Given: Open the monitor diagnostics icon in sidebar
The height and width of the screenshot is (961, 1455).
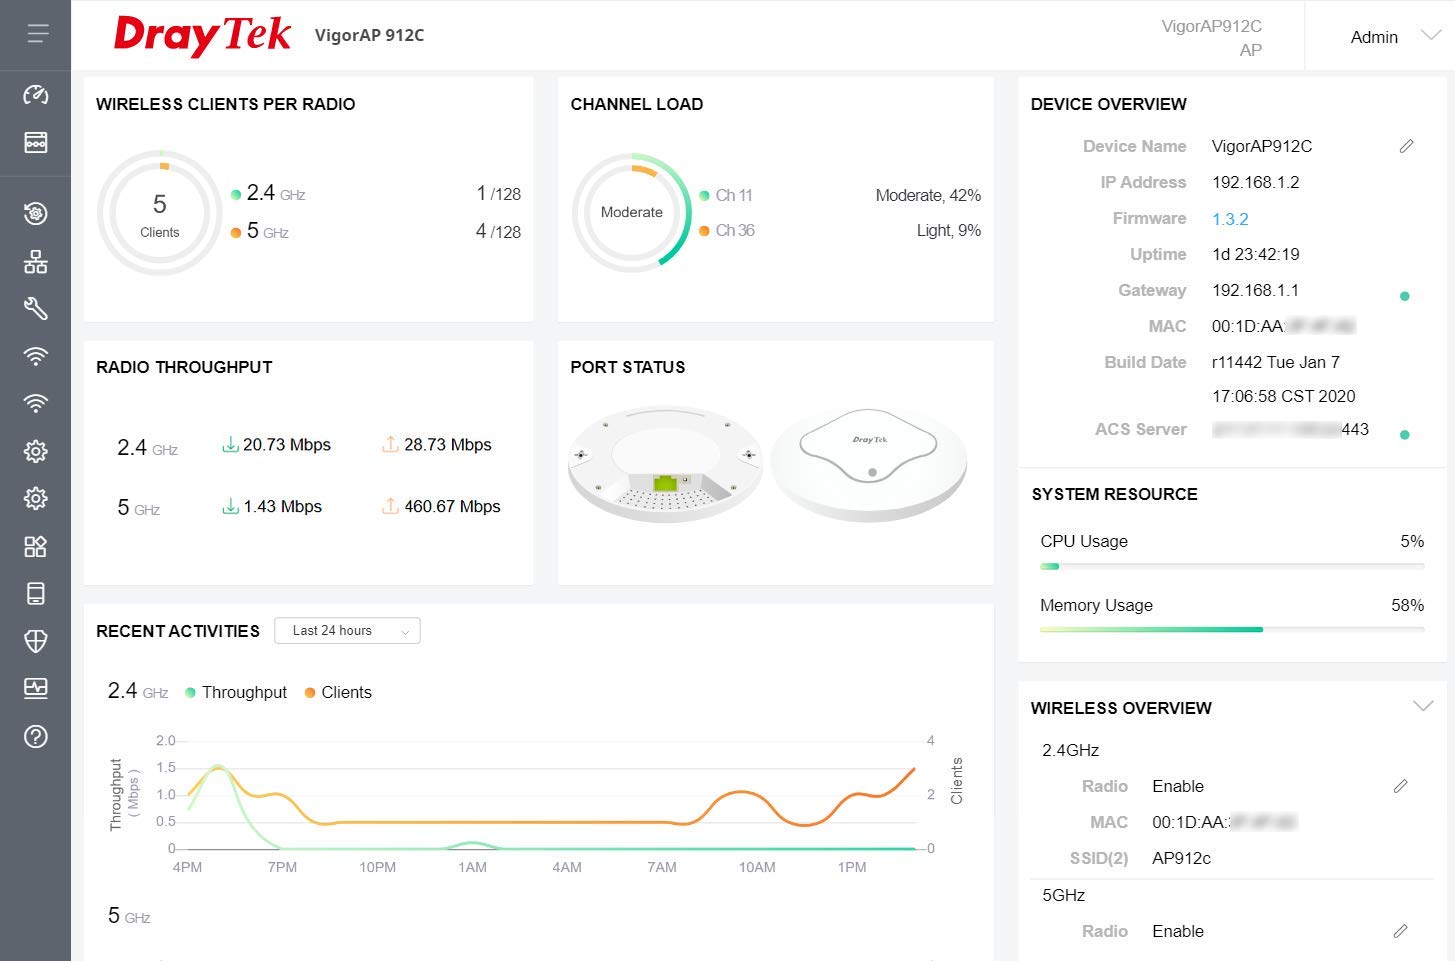Looking at the screenshot, I should (36, 688).
